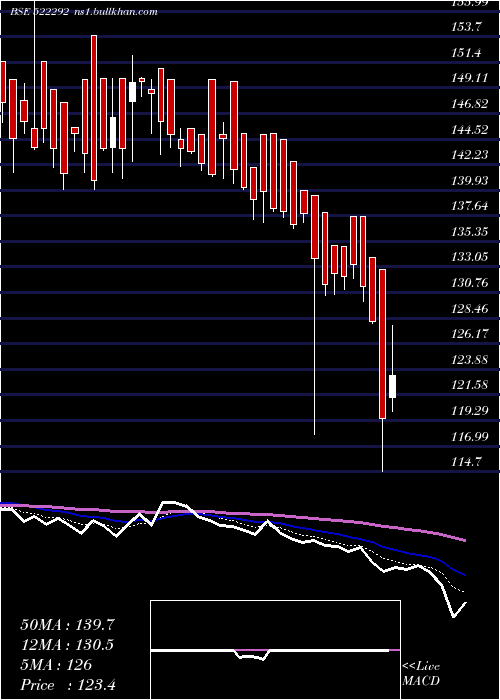Click the 135.35 price axis label
Screen dimensions: 500x700
tap(469, 232)
